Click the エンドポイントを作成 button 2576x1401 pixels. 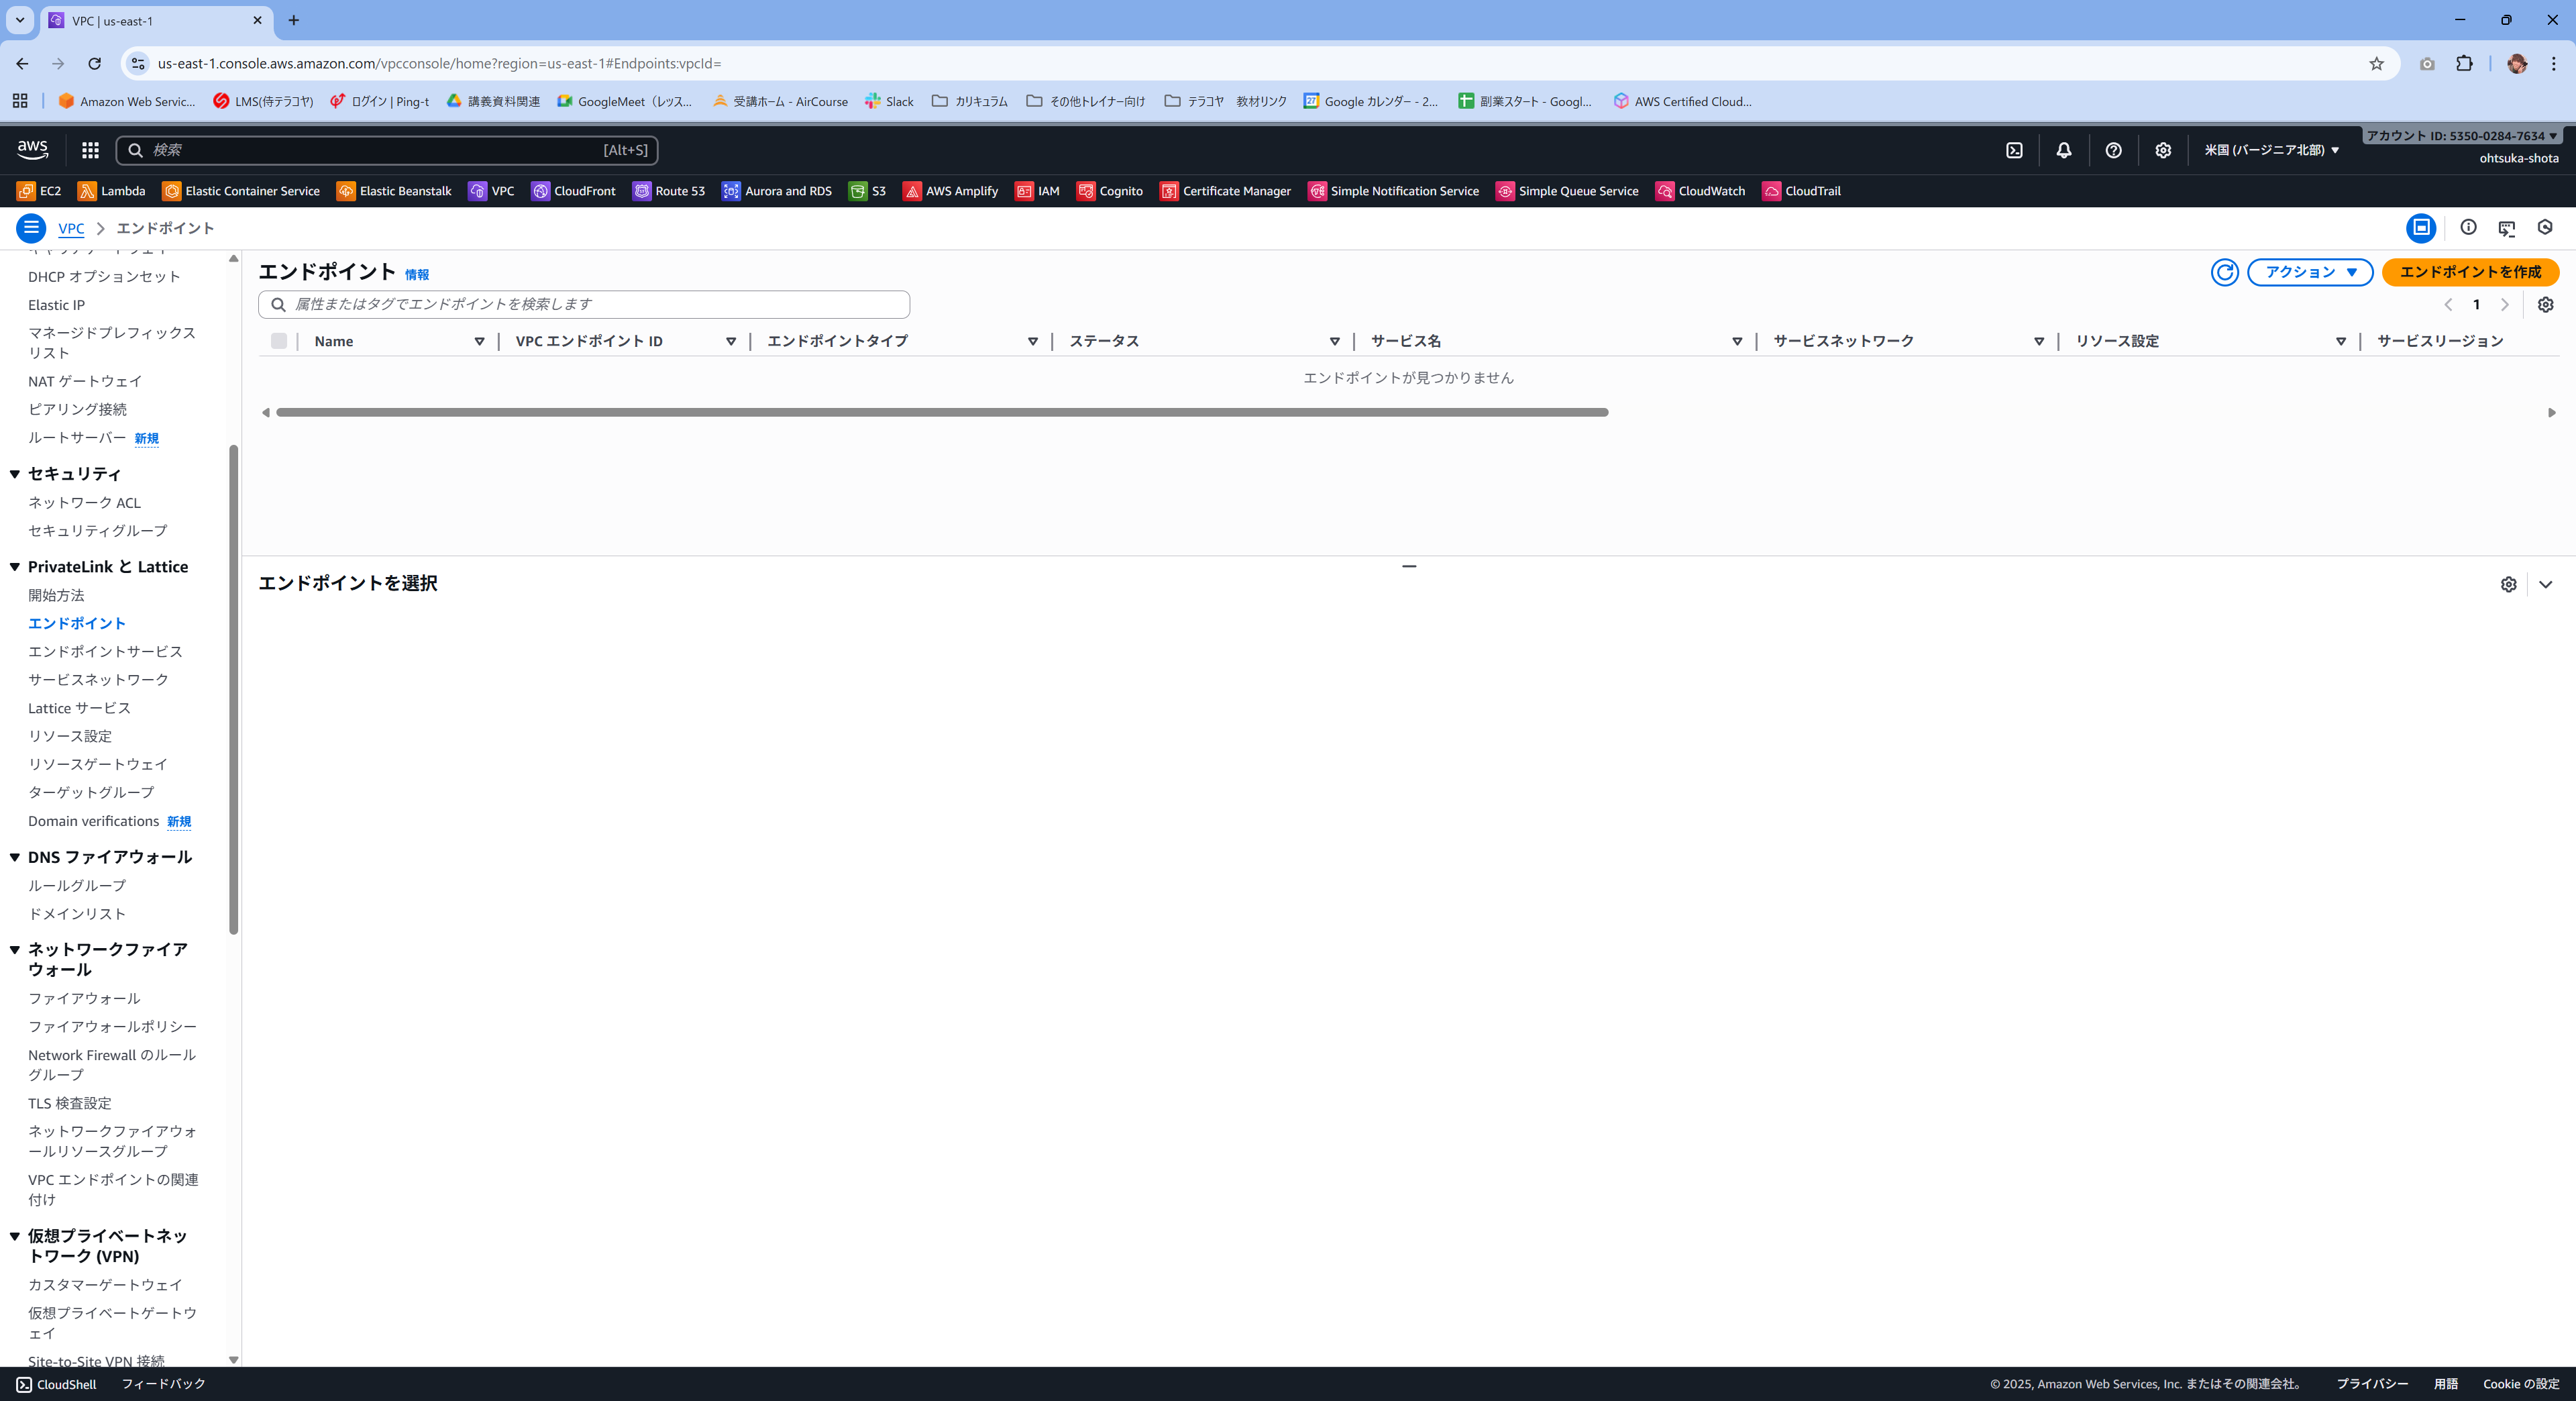(x=2469, y=272)
